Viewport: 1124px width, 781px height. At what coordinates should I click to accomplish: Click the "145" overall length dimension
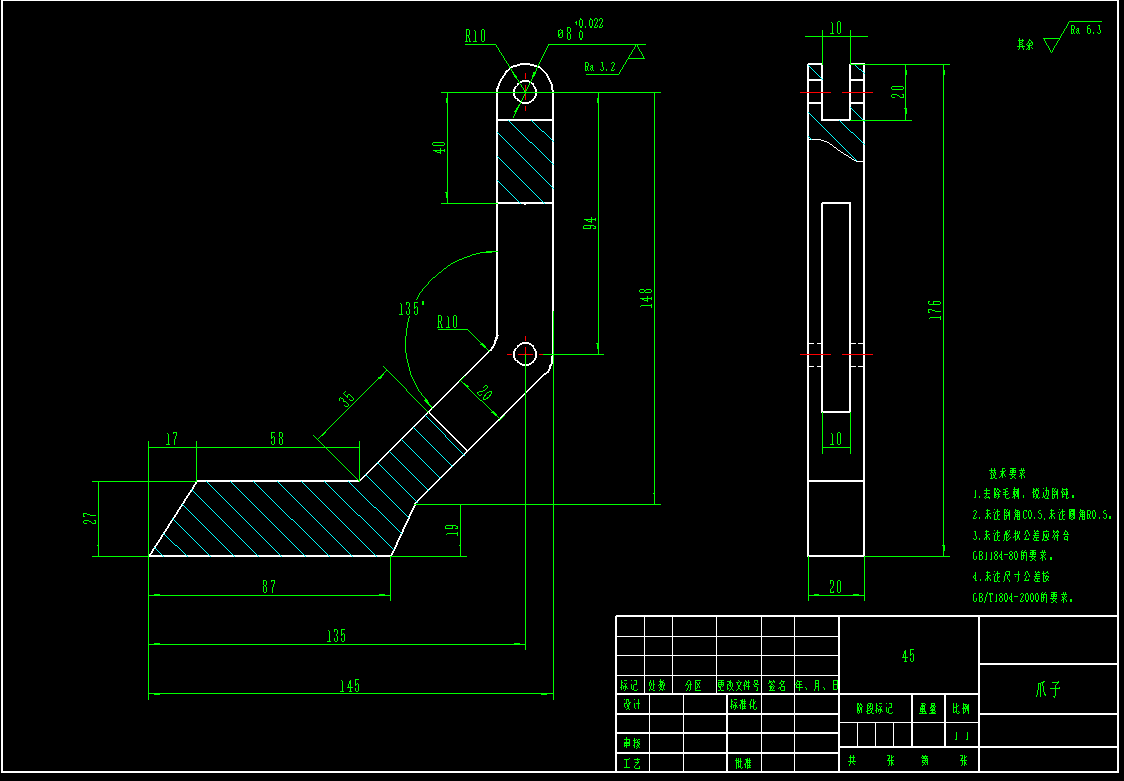(x=349, y=686)
